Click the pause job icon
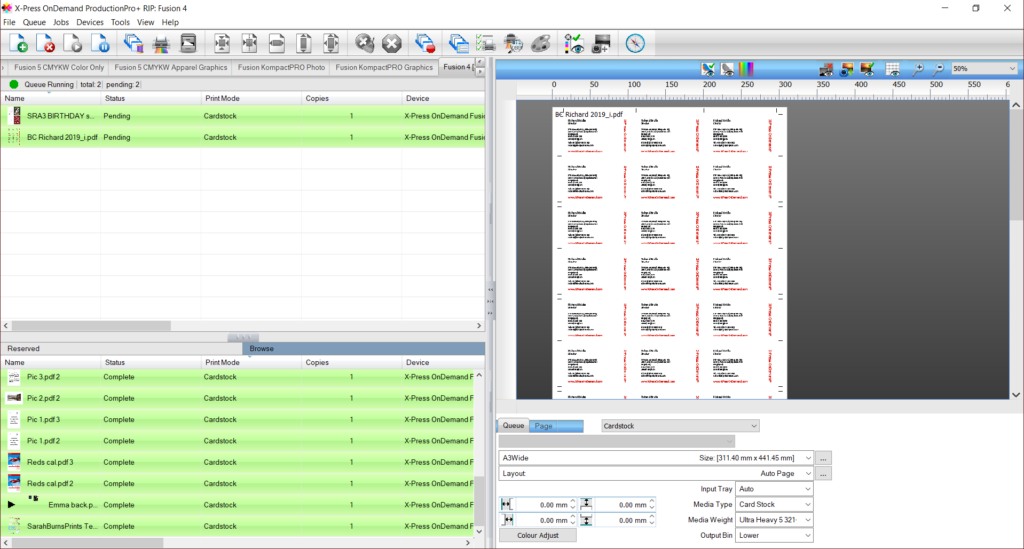 pyautogui.click(x=100, y=44)
